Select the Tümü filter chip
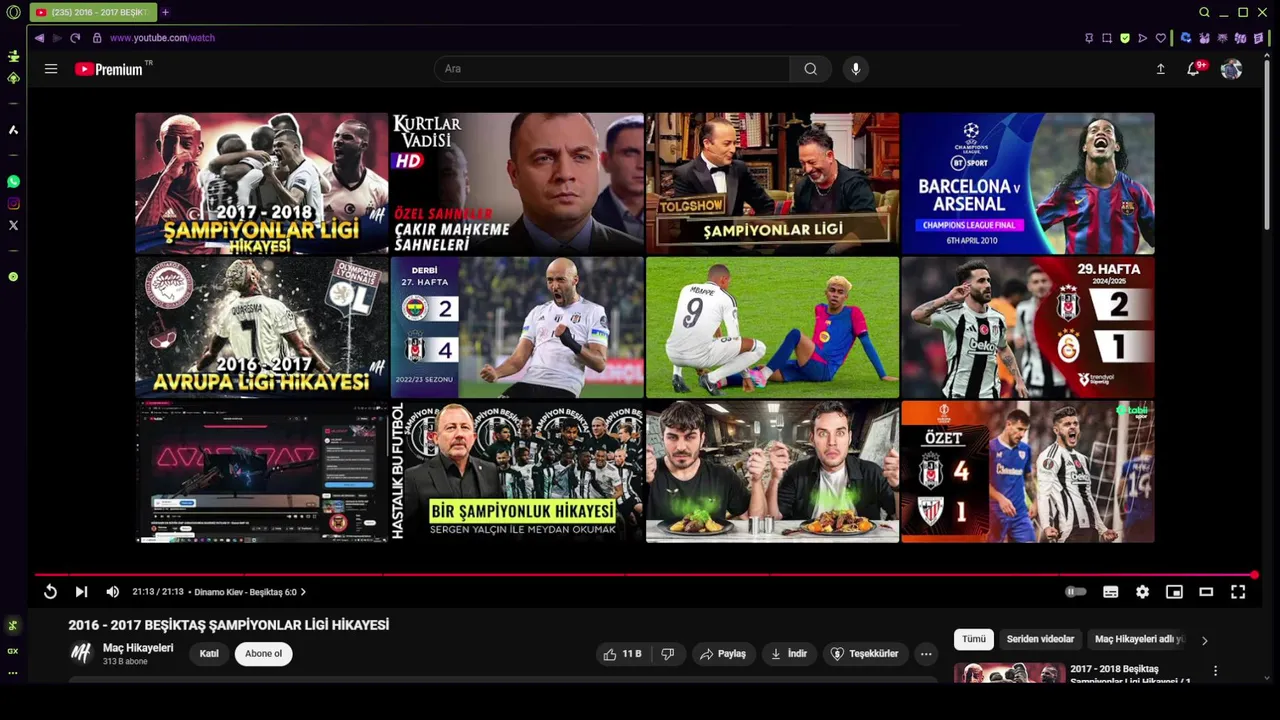The width and height of the screenshot is (1280, 720). point(974,639)
